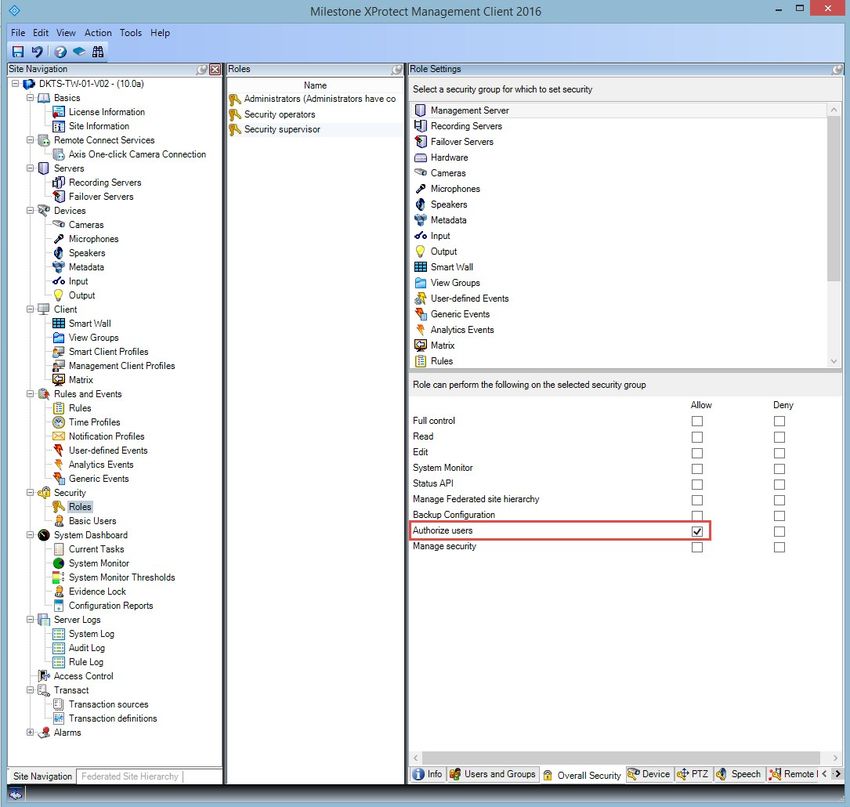Viewport: 850px width, 807px height.
Task: Allow Status API permission
Action: click(697, 484)
